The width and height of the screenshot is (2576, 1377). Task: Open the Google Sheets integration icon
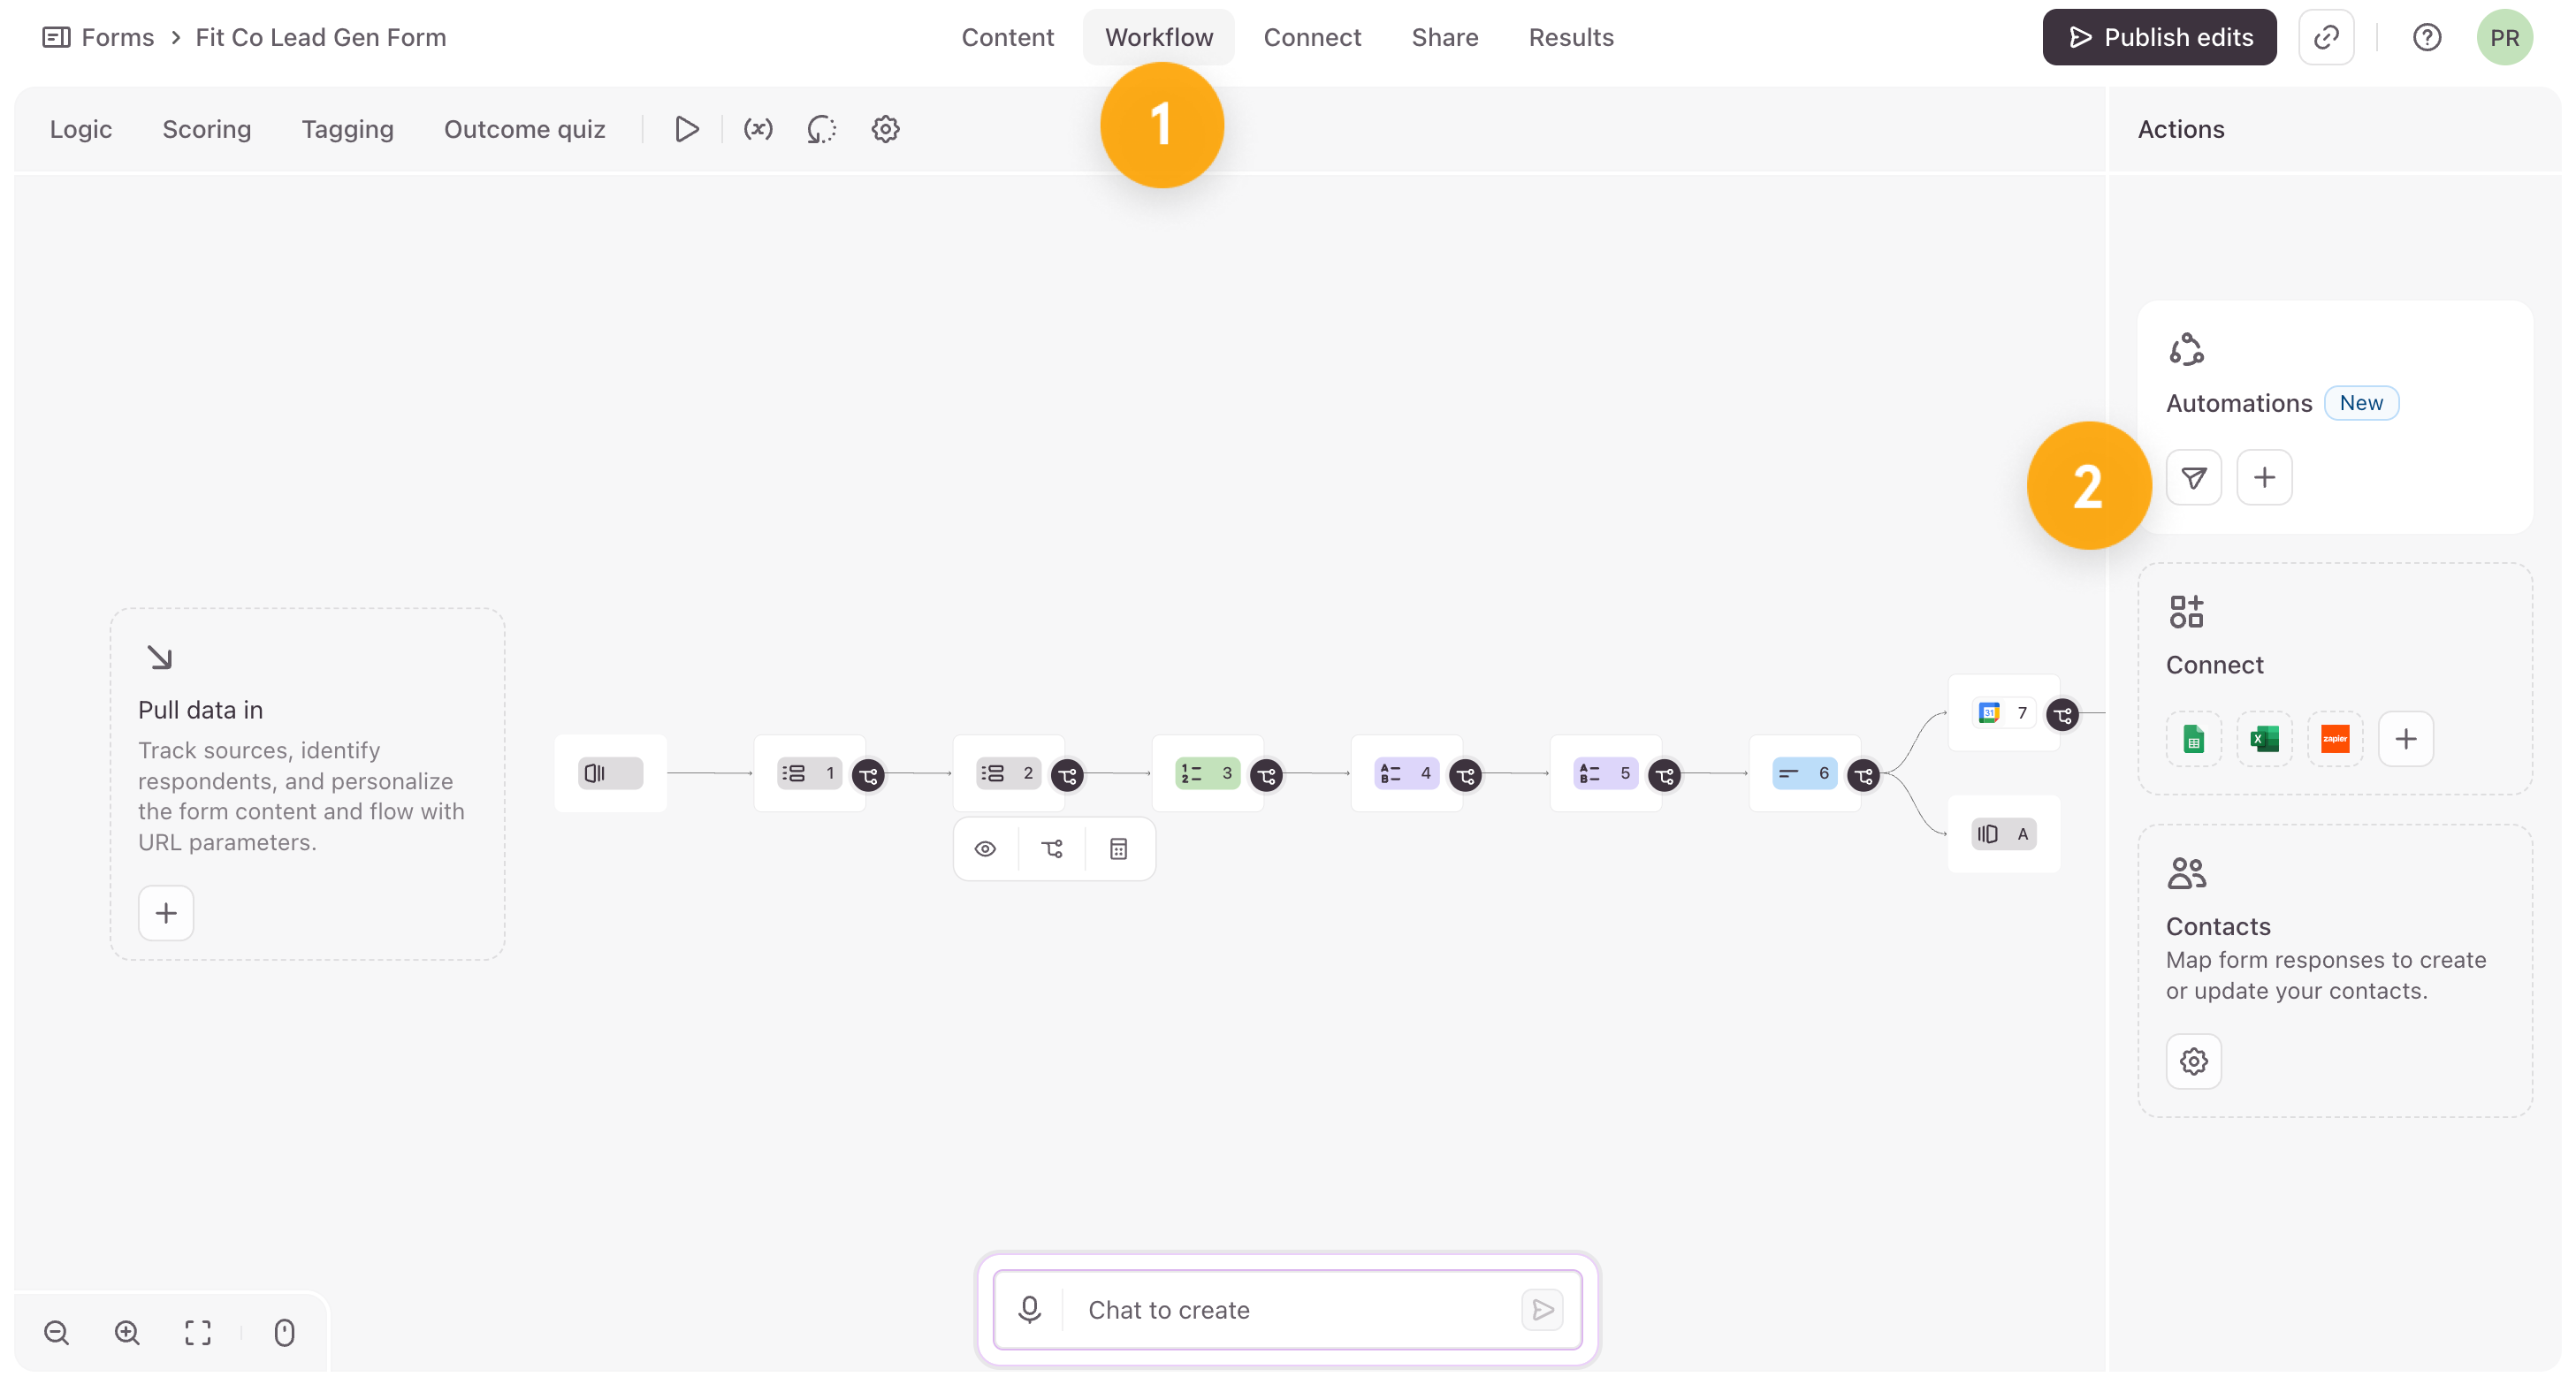pos(2193,739)
